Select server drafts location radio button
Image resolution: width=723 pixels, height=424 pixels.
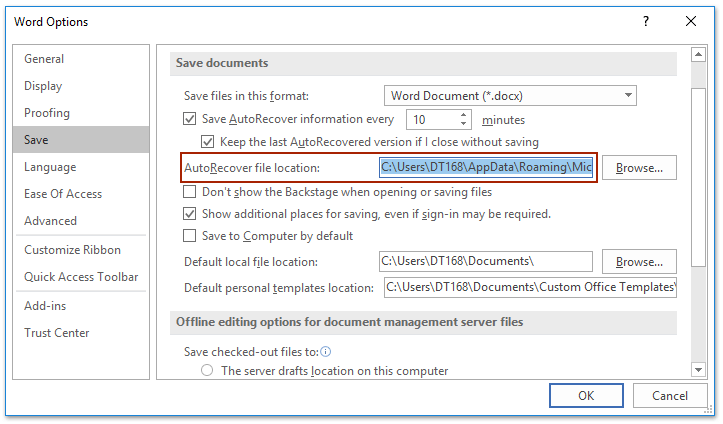[208, 371]
